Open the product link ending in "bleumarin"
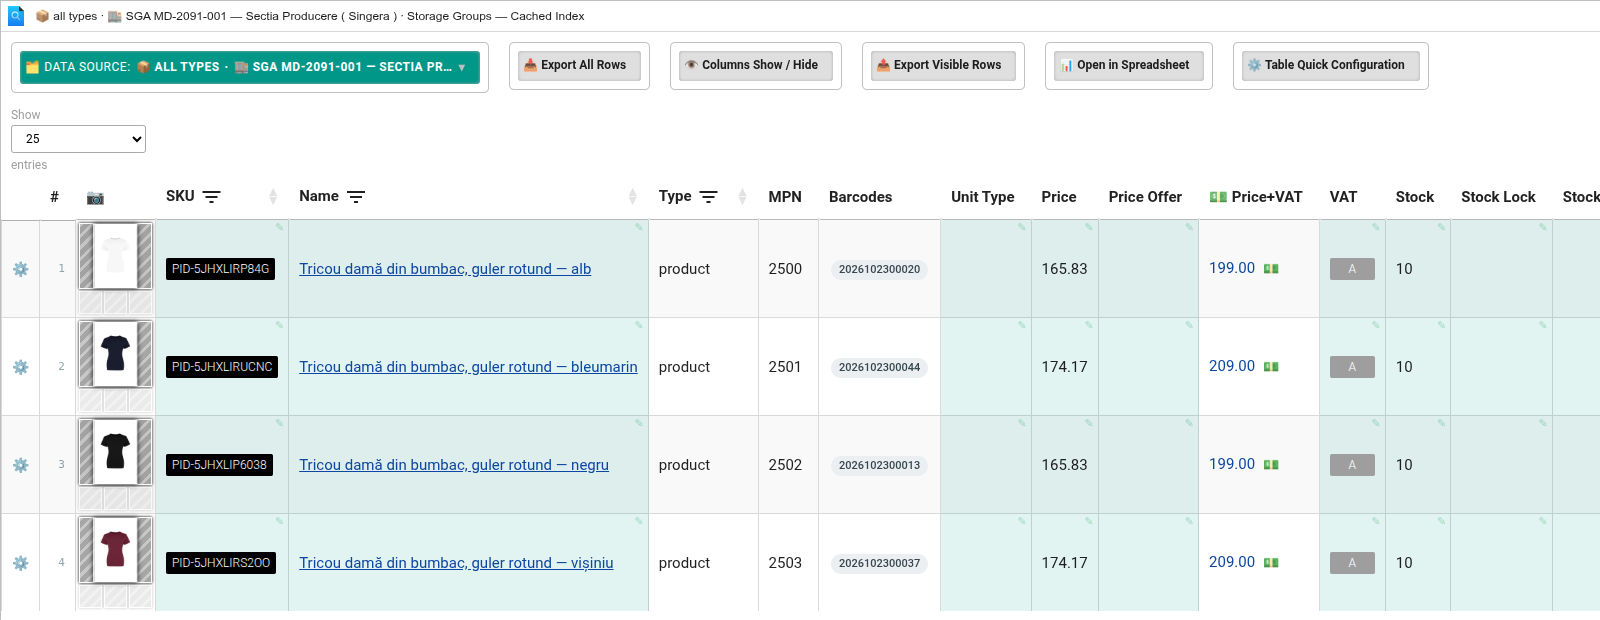The height and width of the screenshot is (620, 1600). click(x=468, y=367)
